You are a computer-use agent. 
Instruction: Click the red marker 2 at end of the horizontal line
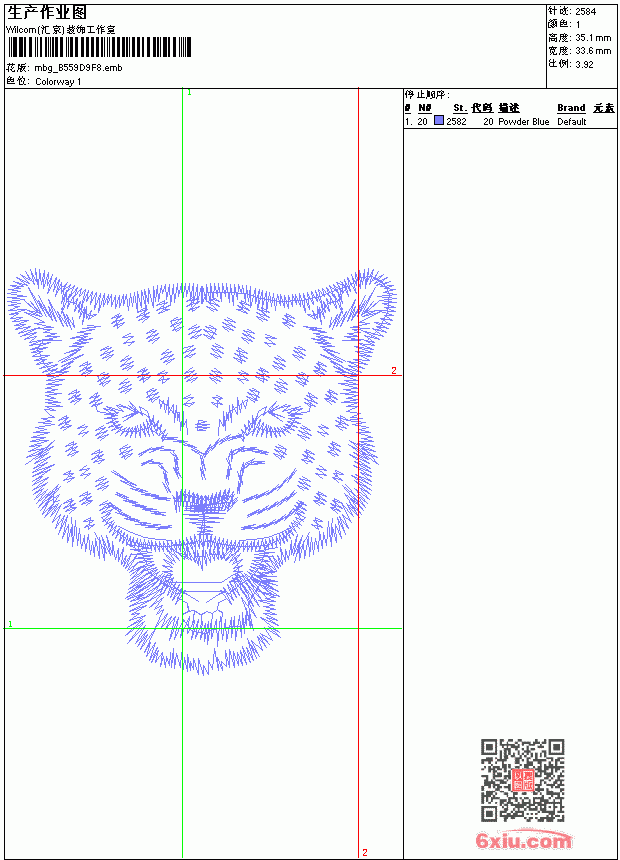pos(393,370)
